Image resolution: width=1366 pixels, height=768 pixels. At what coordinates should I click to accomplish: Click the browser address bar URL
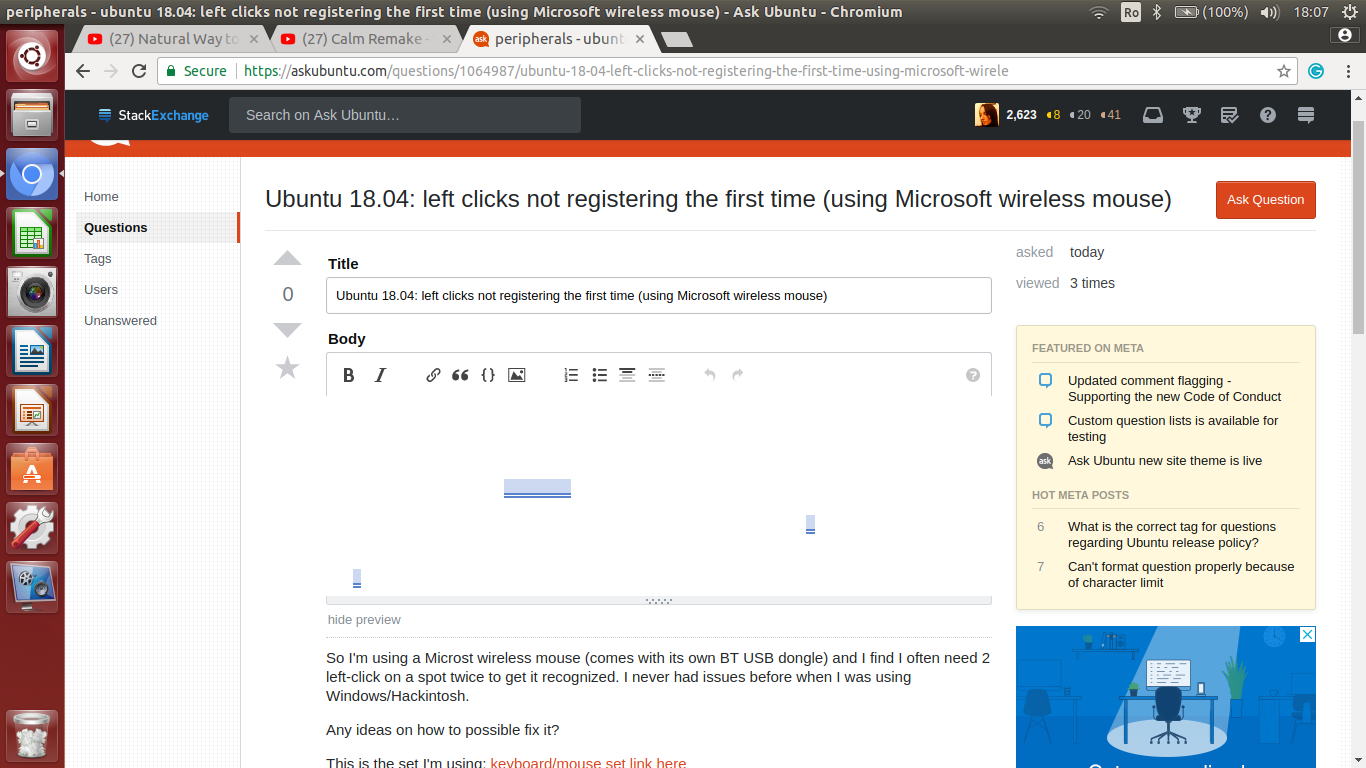[626, 71]
